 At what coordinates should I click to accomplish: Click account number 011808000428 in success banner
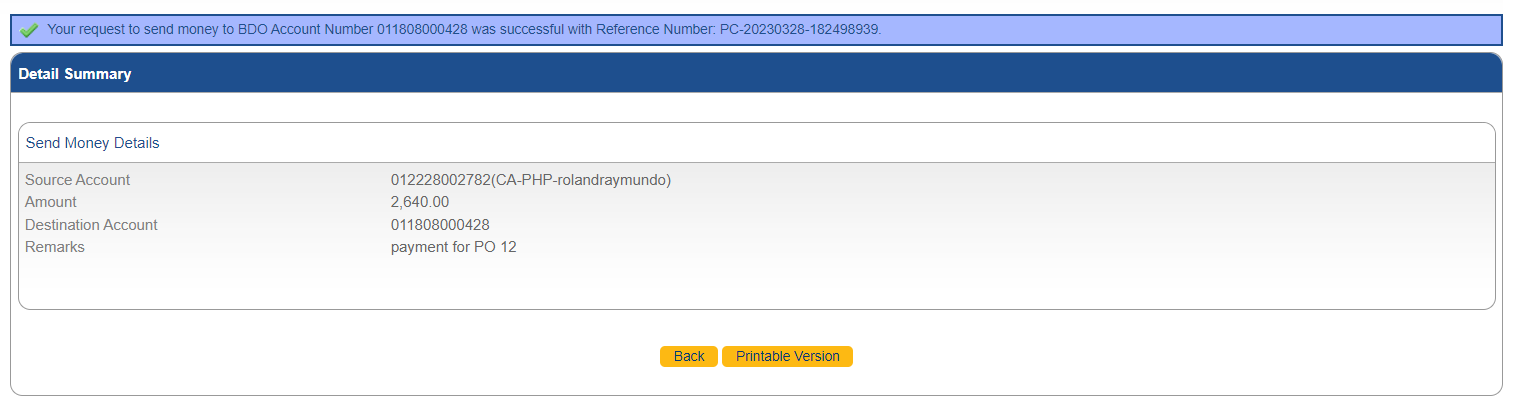tap(422, 30)
